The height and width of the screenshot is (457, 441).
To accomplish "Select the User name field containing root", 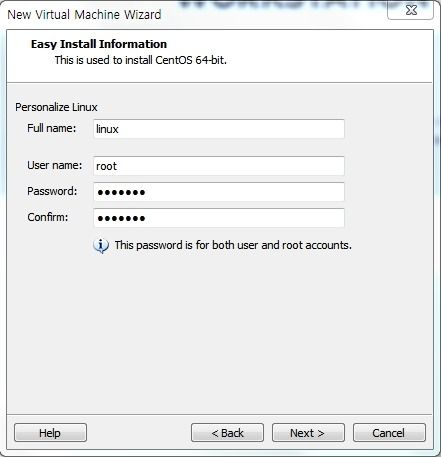I will click(219, 166).
